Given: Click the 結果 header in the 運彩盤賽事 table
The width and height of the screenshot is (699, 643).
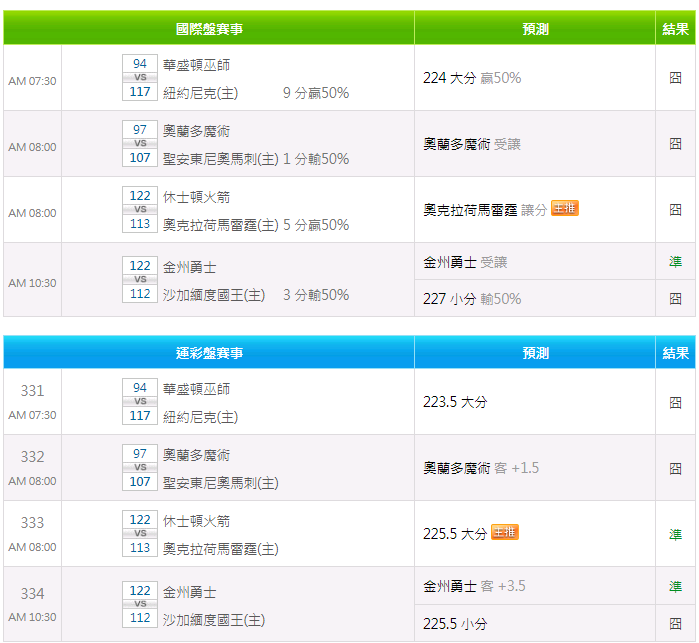Looking at the screenshot, I should tap(675, 353).
